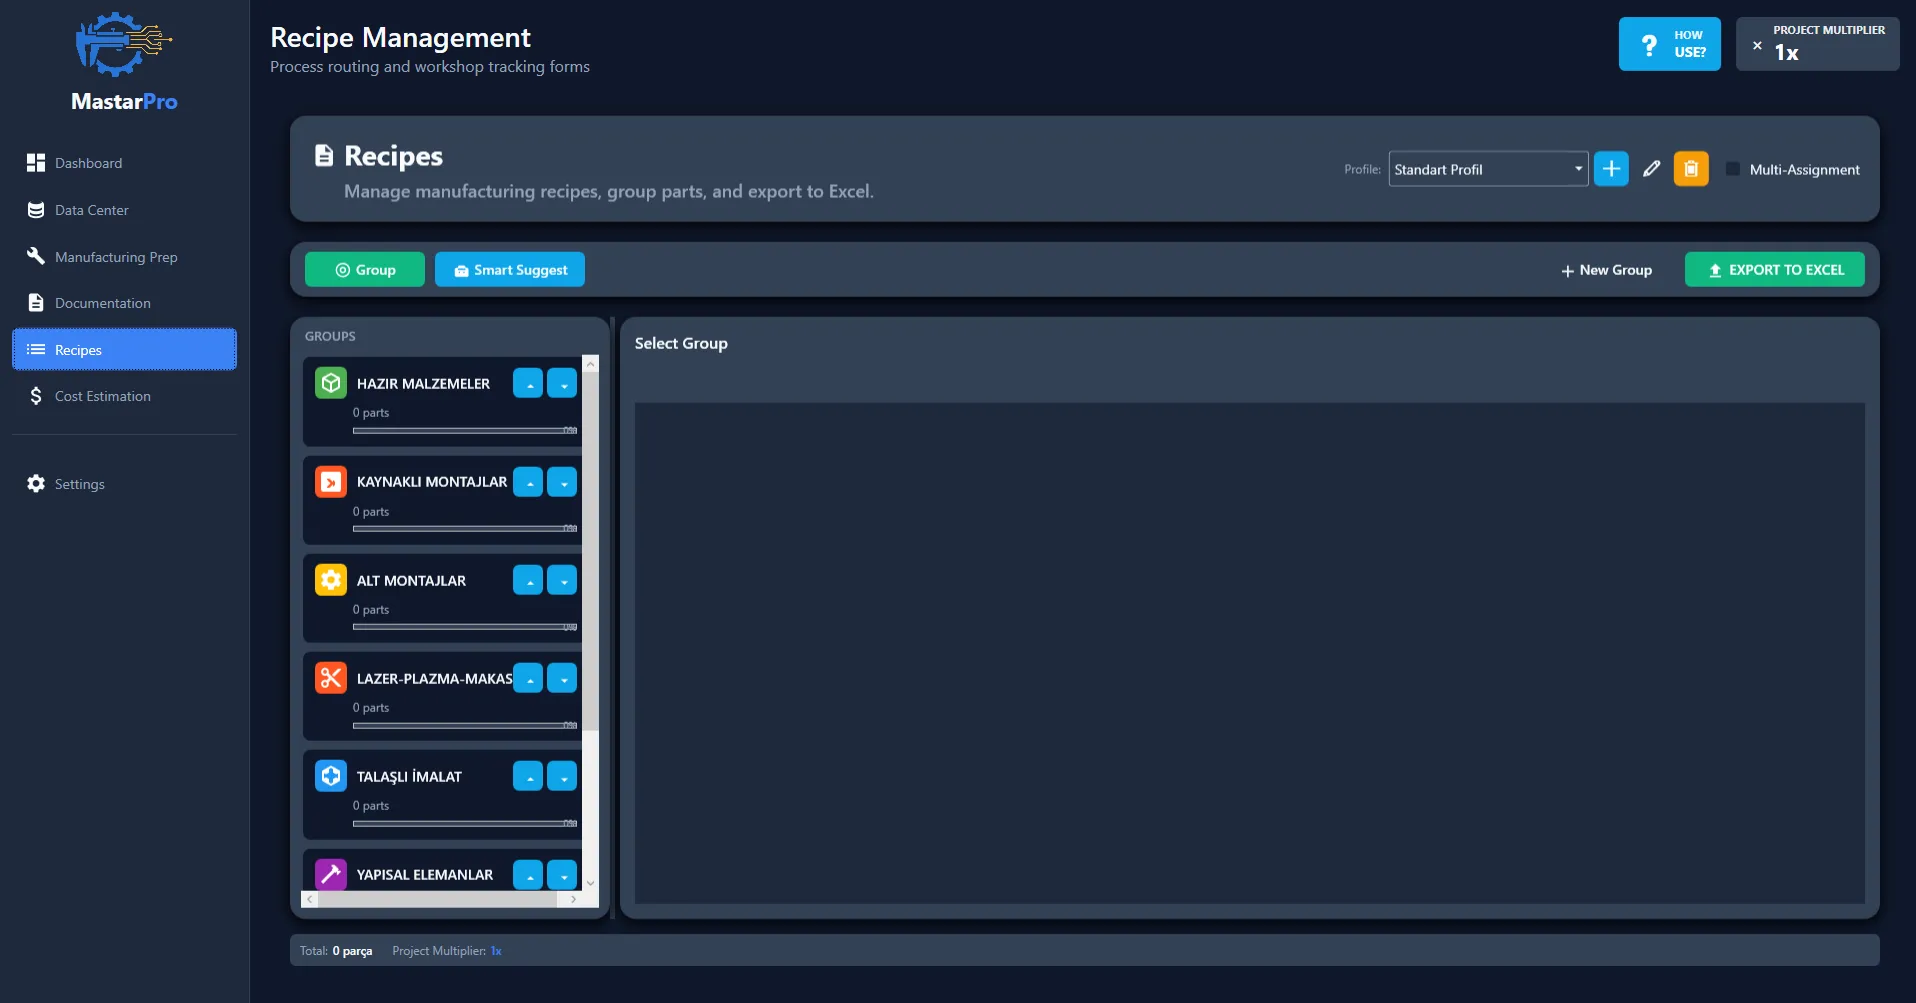Screen dimensions: 1916x1003
Task: Click the add profile plus icon
Action: (1611, 169)
